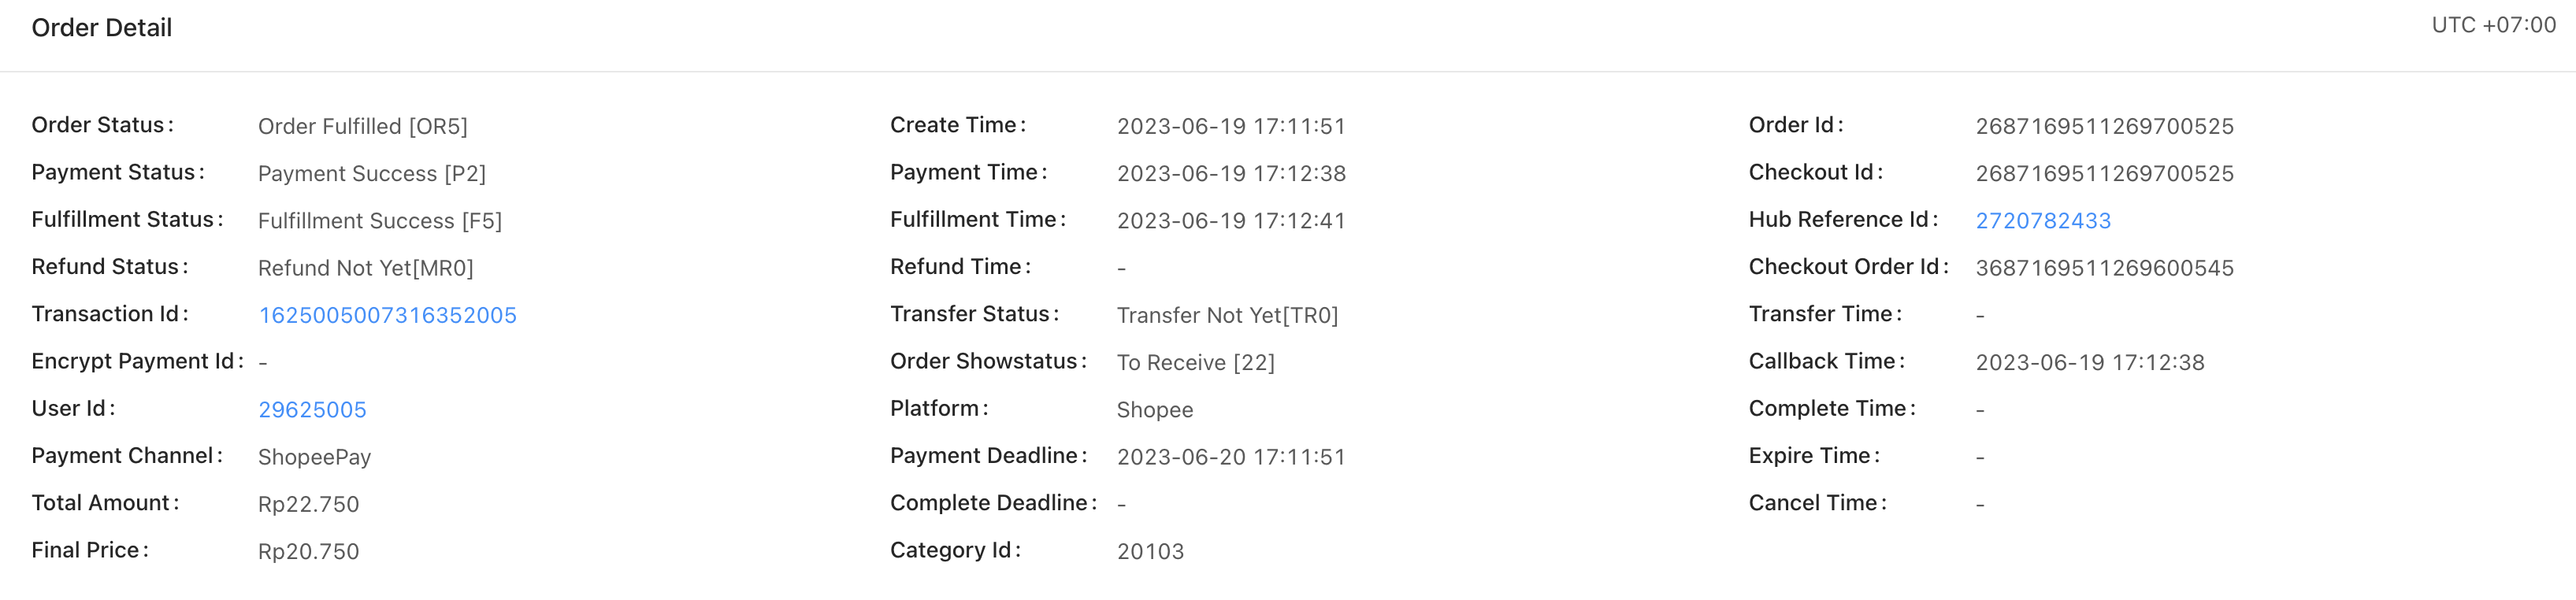Open Transaction Id link 1625005007316352005
This screenshot has width=2576, height=600.
(387, 315)
